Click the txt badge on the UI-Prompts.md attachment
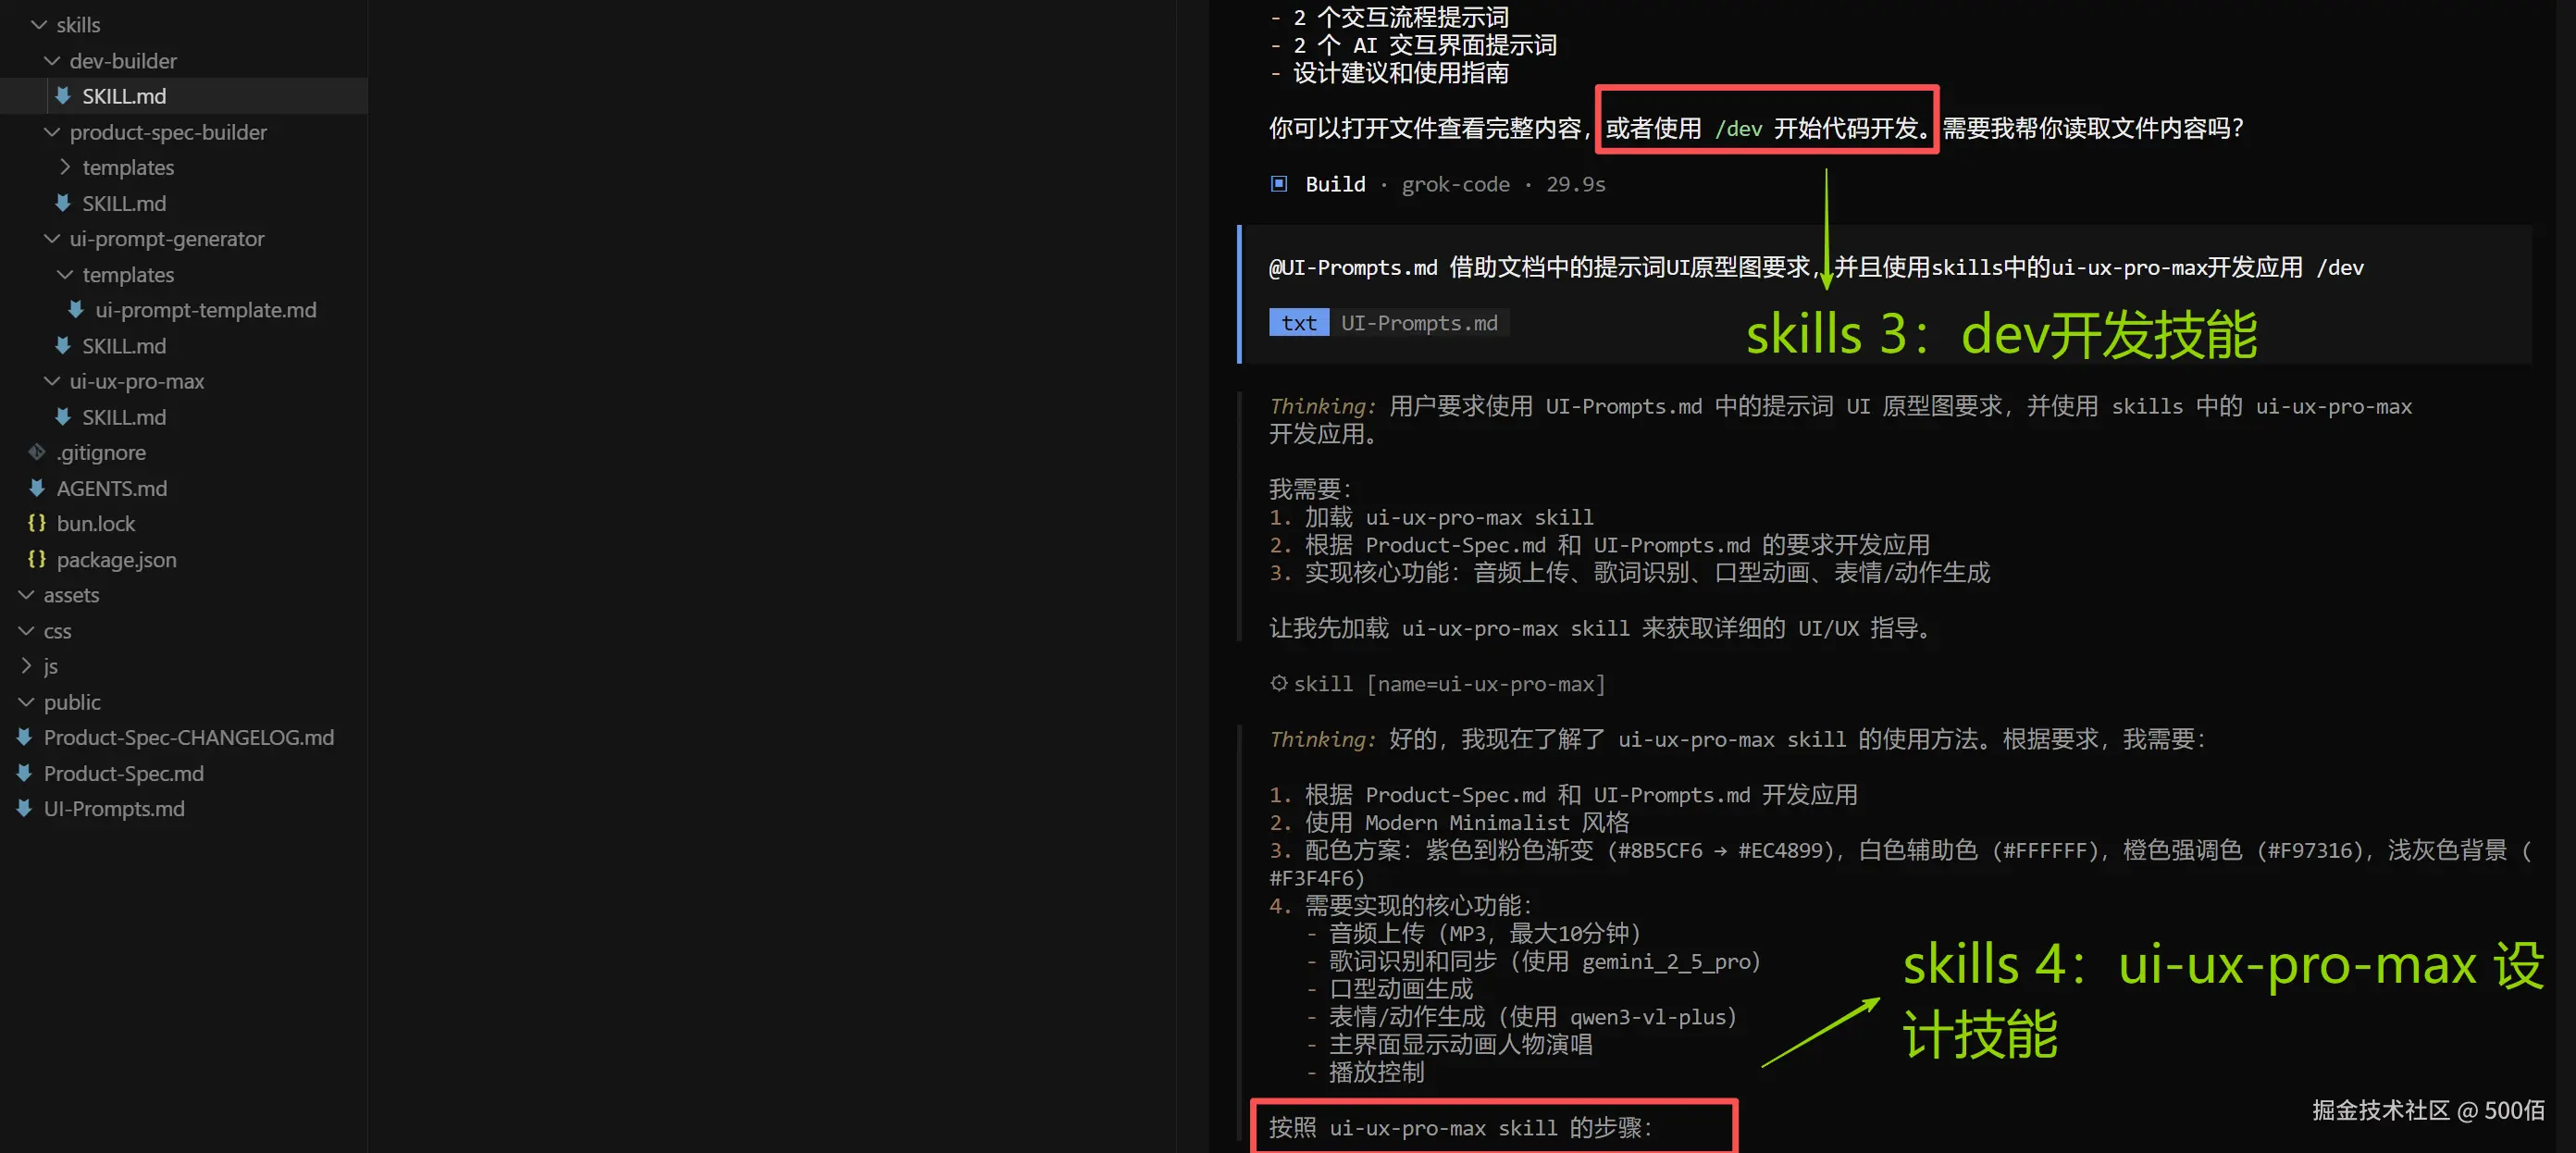 click(x=1297, y=322)
